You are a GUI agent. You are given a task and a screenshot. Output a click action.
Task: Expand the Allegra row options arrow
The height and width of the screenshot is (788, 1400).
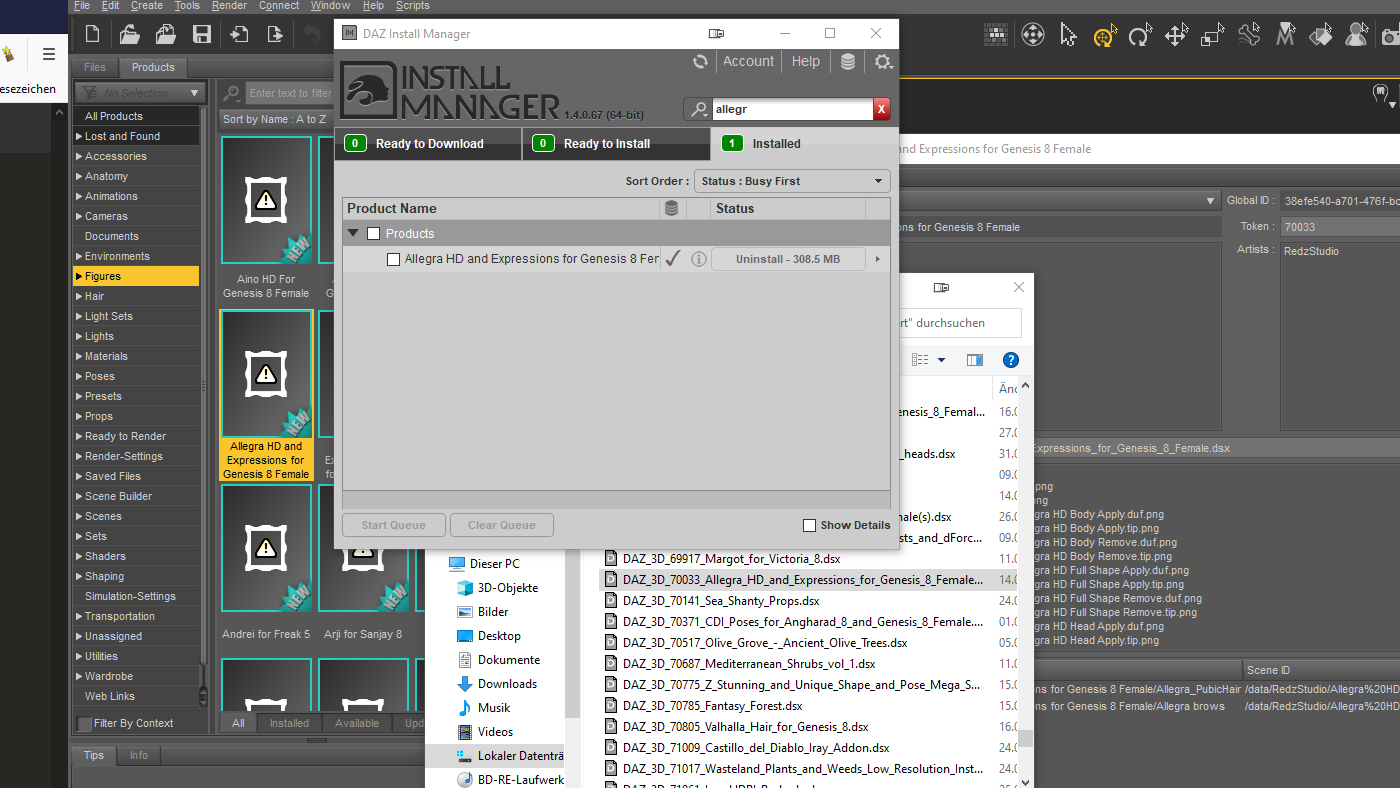[x=878, y=259]
